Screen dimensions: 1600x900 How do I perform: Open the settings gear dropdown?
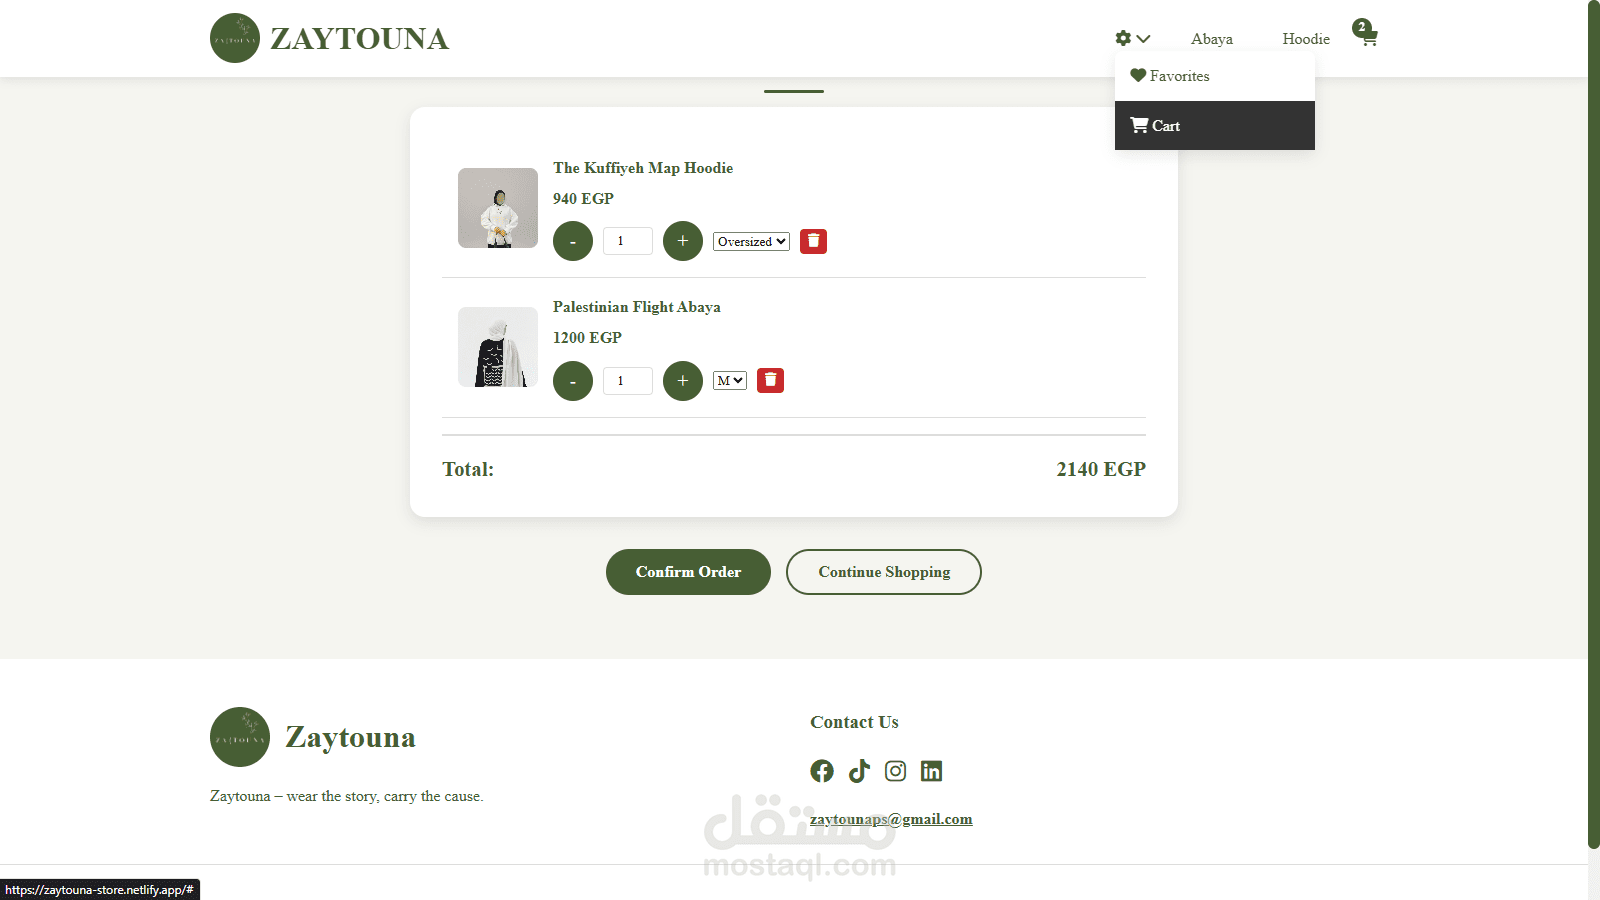point(1133,38)
